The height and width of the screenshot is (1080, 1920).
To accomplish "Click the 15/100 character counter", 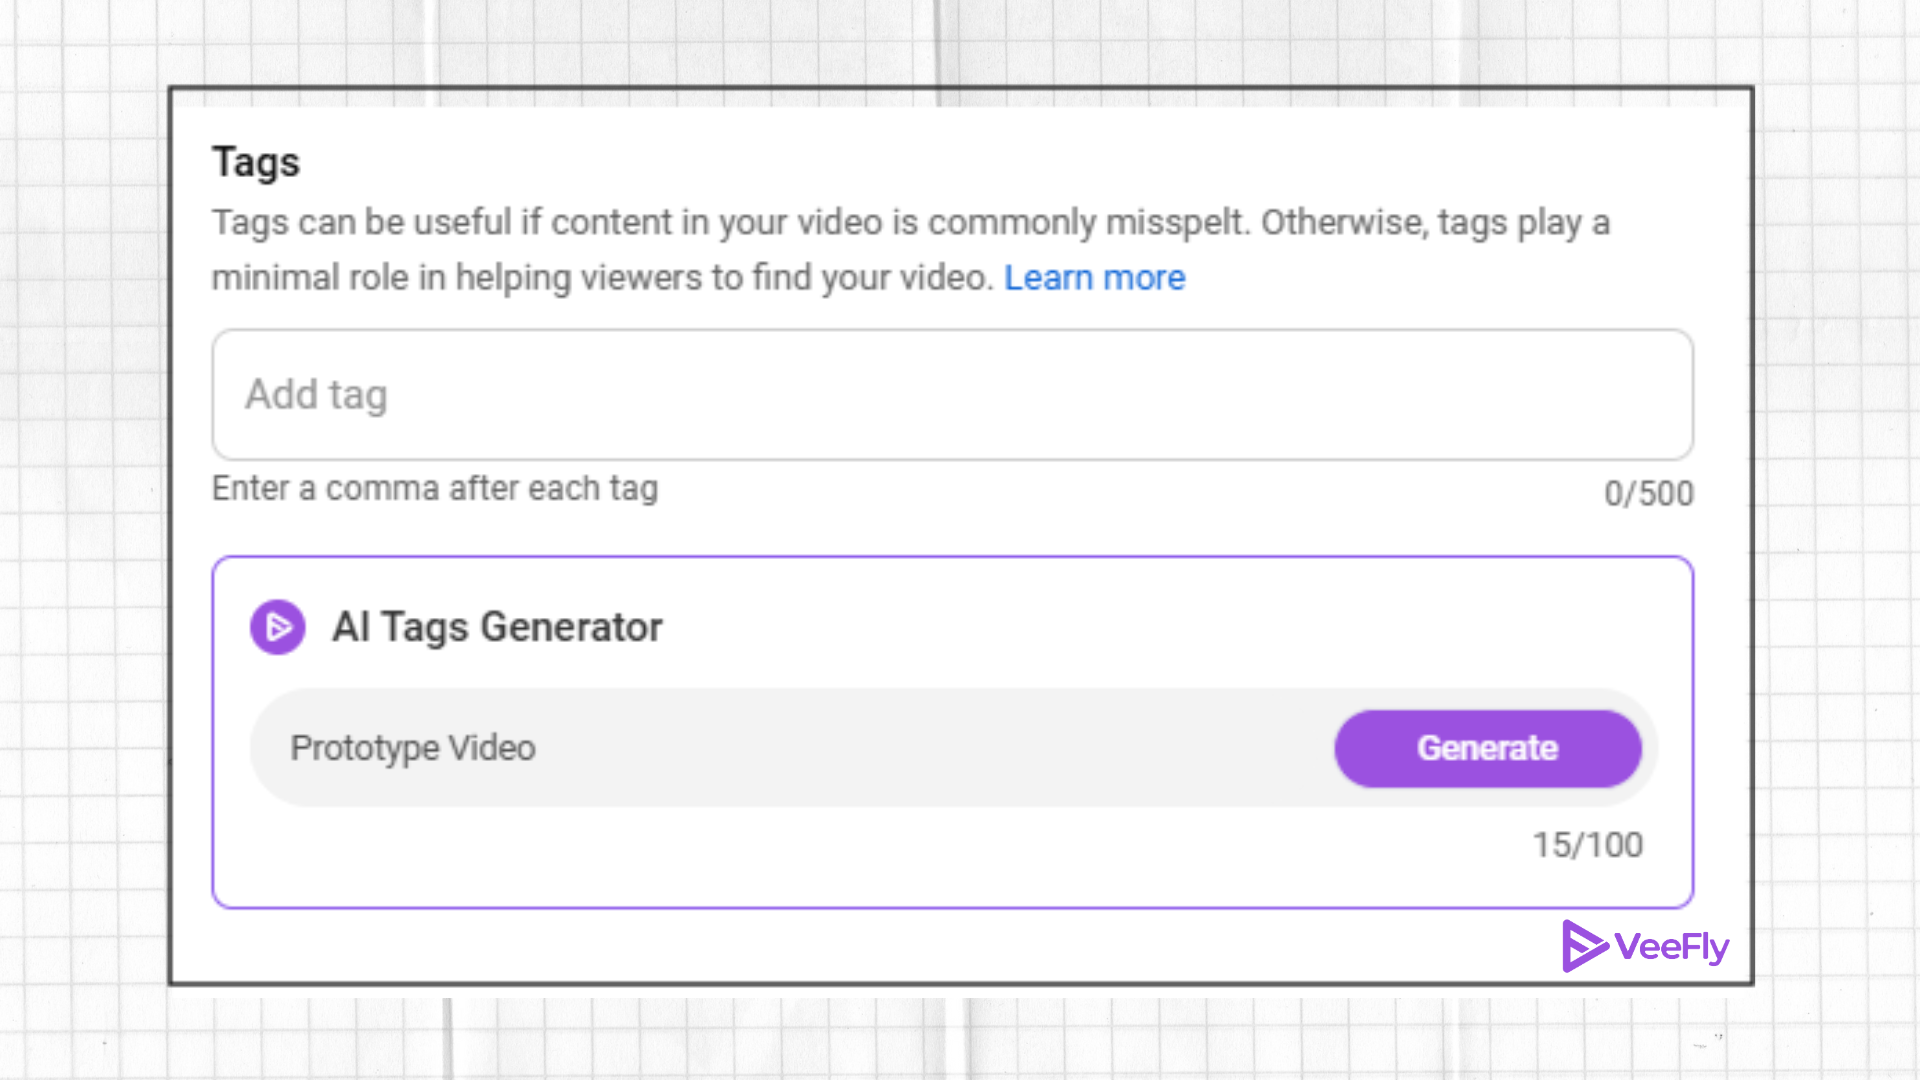I will (1586, 844).
